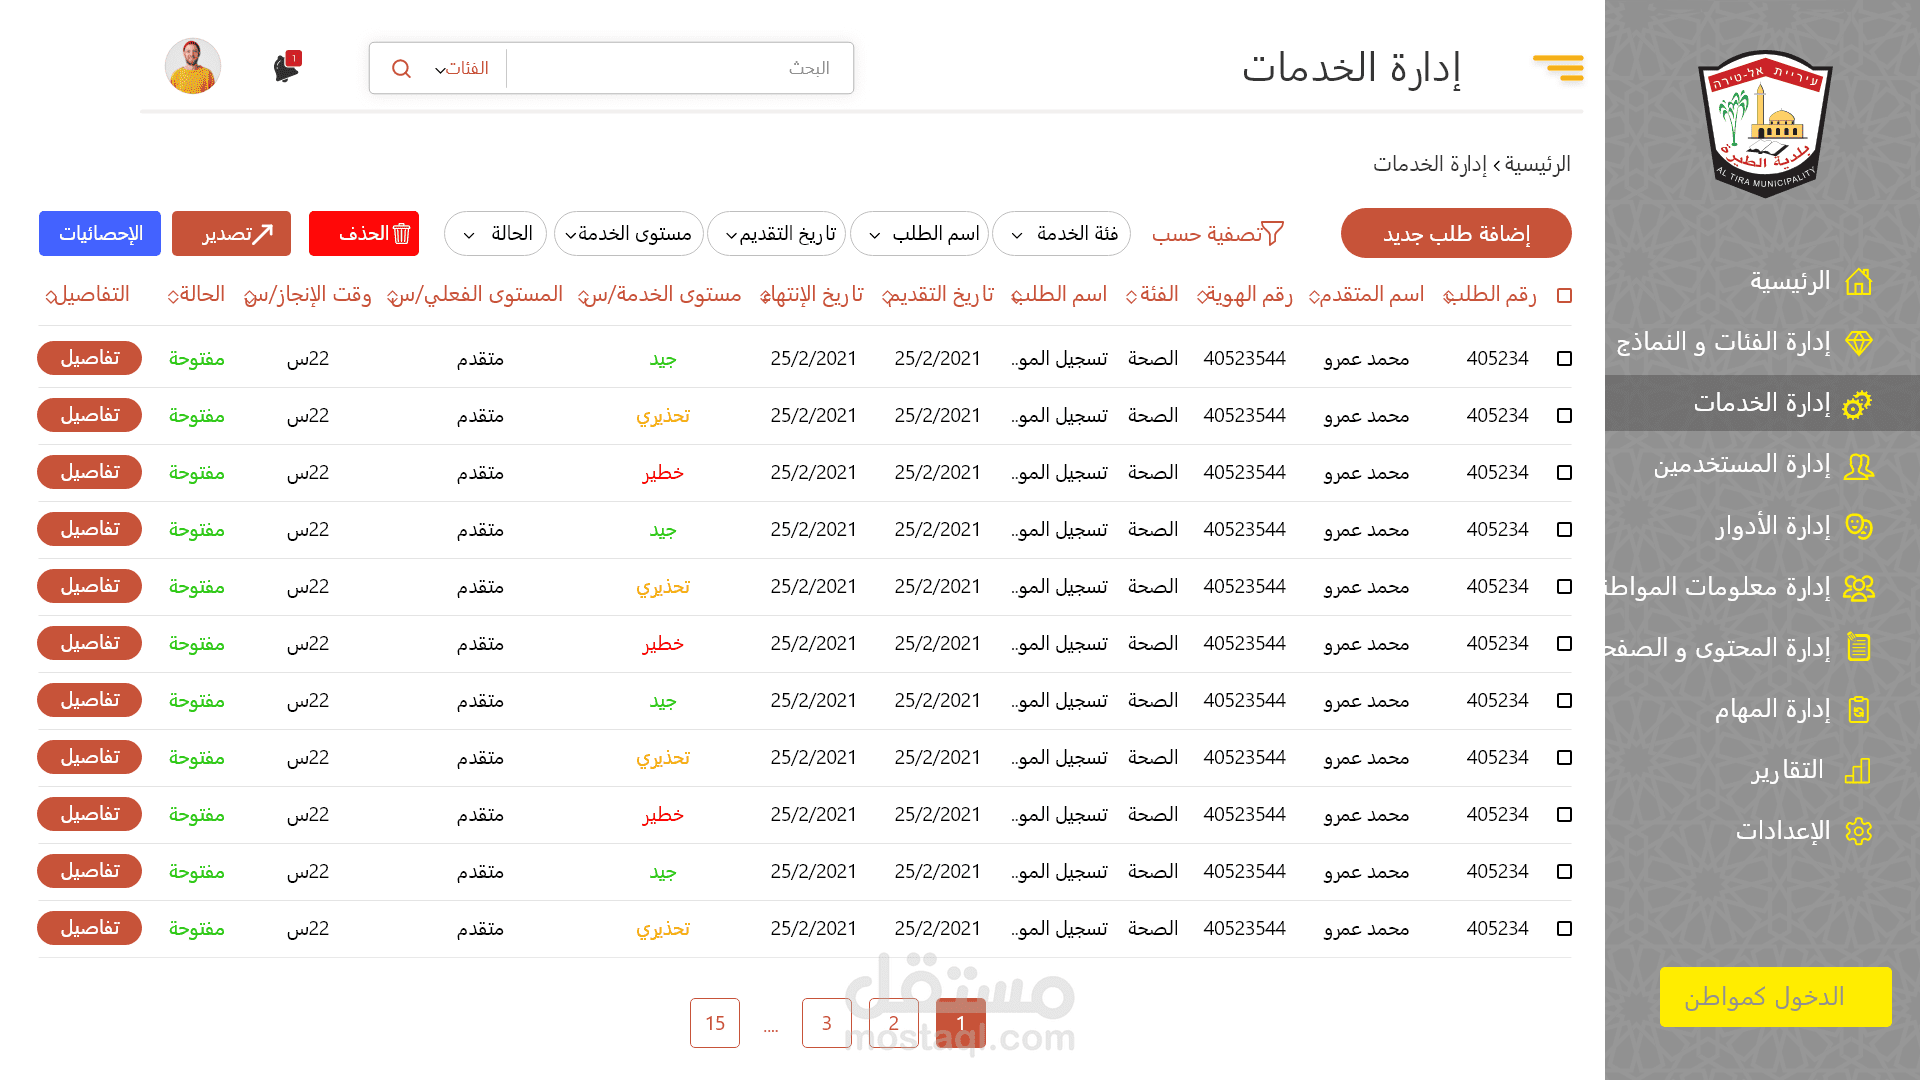Image resolution: width=1920 pixels, height=1080 pixels.
Task: Check the first row's checkbox
Action: tap(1564, 358)
